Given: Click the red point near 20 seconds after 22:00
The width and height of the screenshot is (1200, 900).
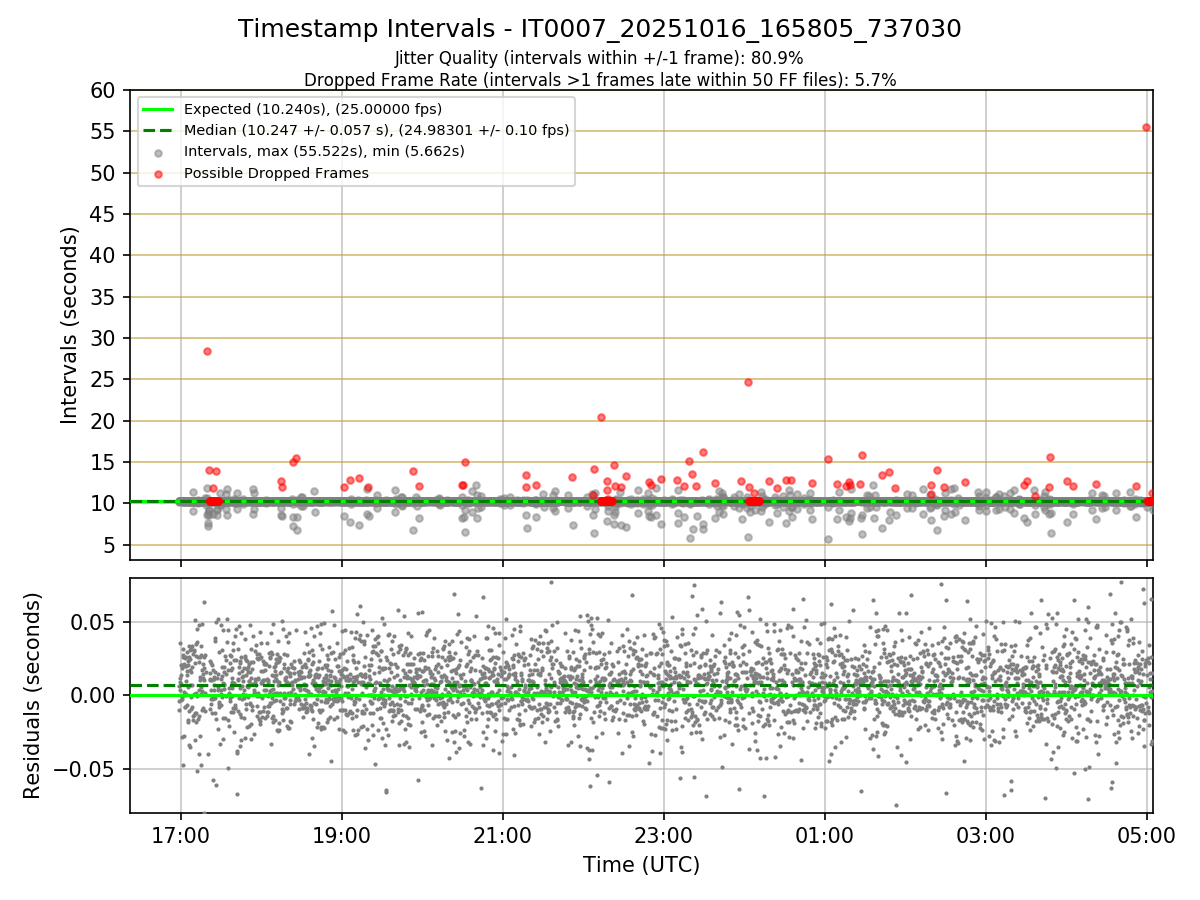Looking at the screenshot, I should [601, 417].
